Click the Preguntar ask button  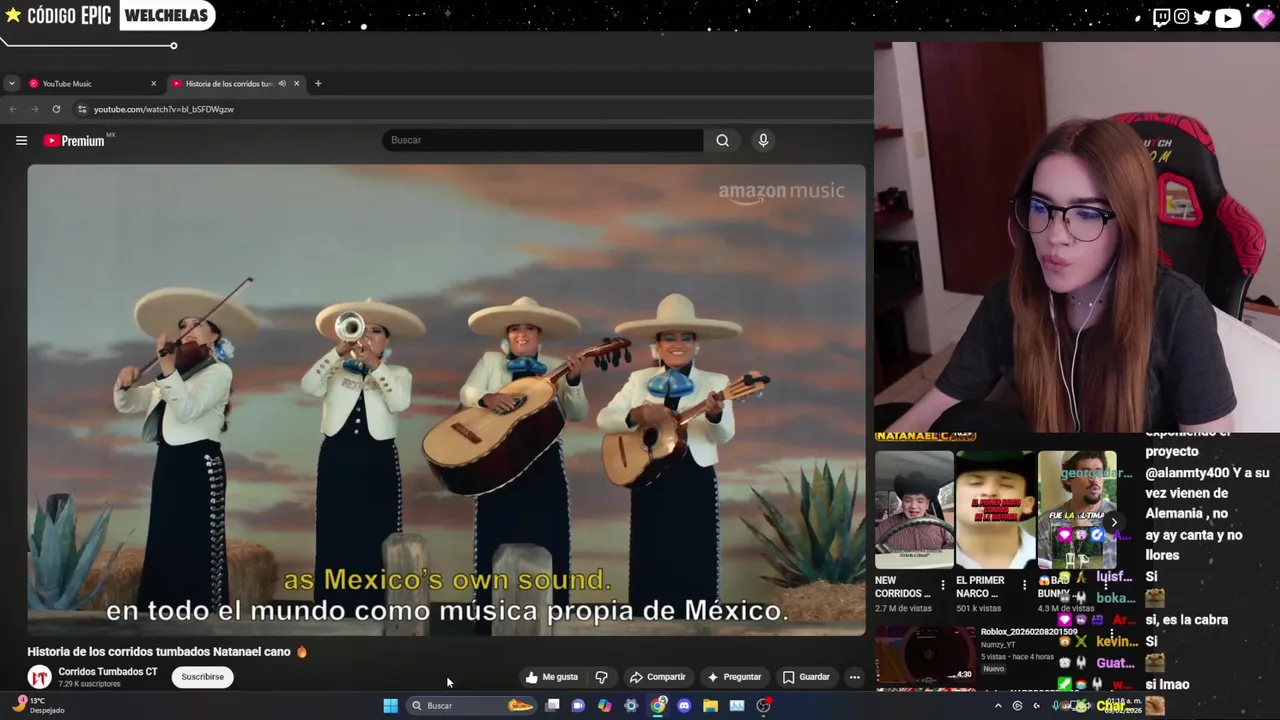click(734, 677)
